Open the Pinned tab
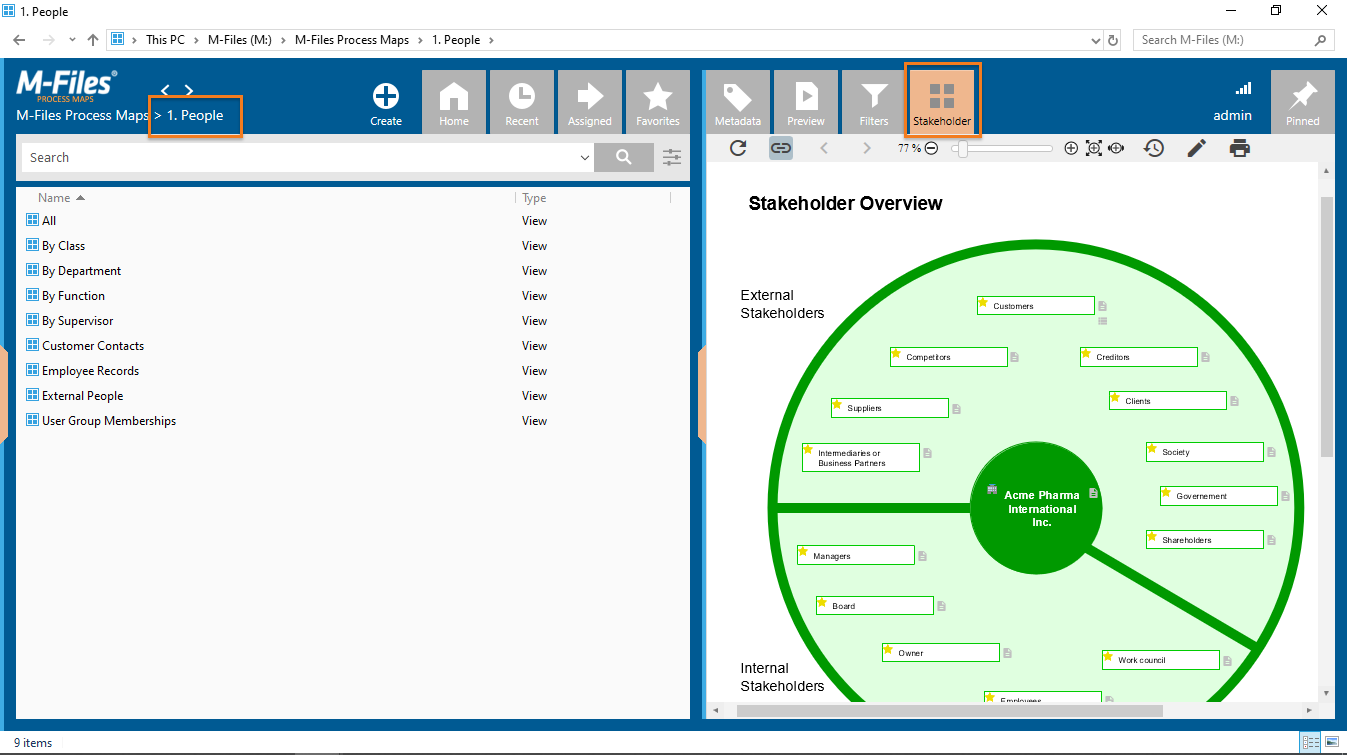This screenshot has height=755, width=1347. pyautogui.click(x=1303, y=102)
